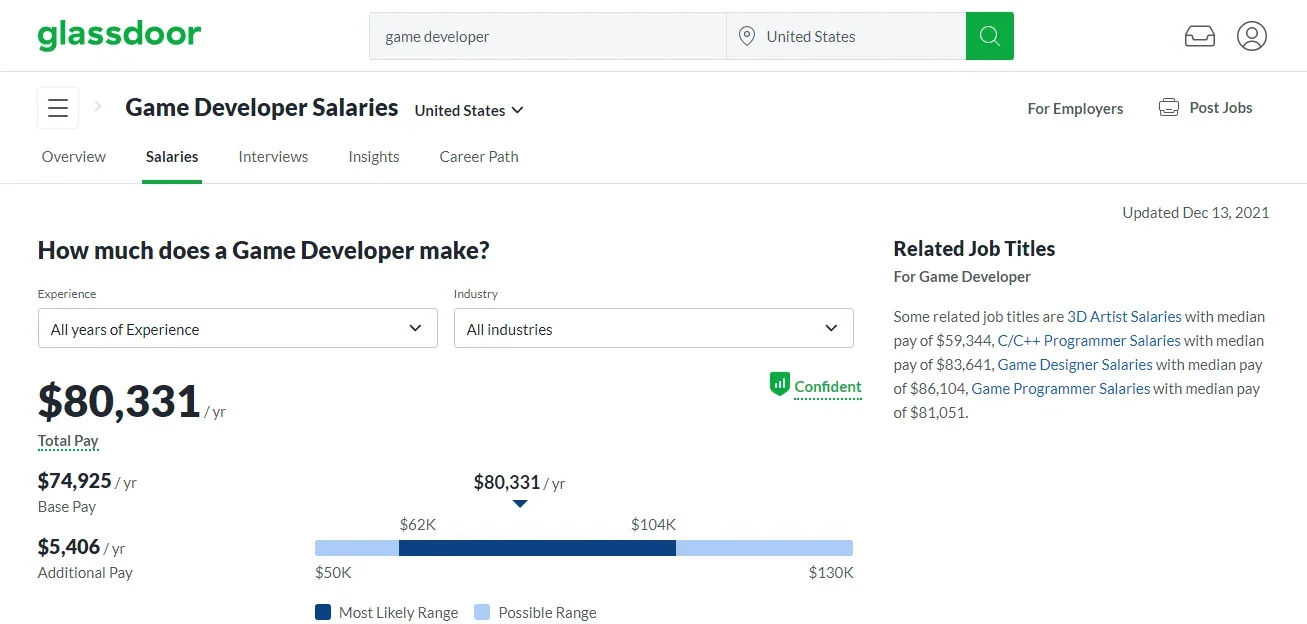This screenshot has height=624, width=1307.
Task: Click the green Confident badge icon
Action: [x=779, y=384]
